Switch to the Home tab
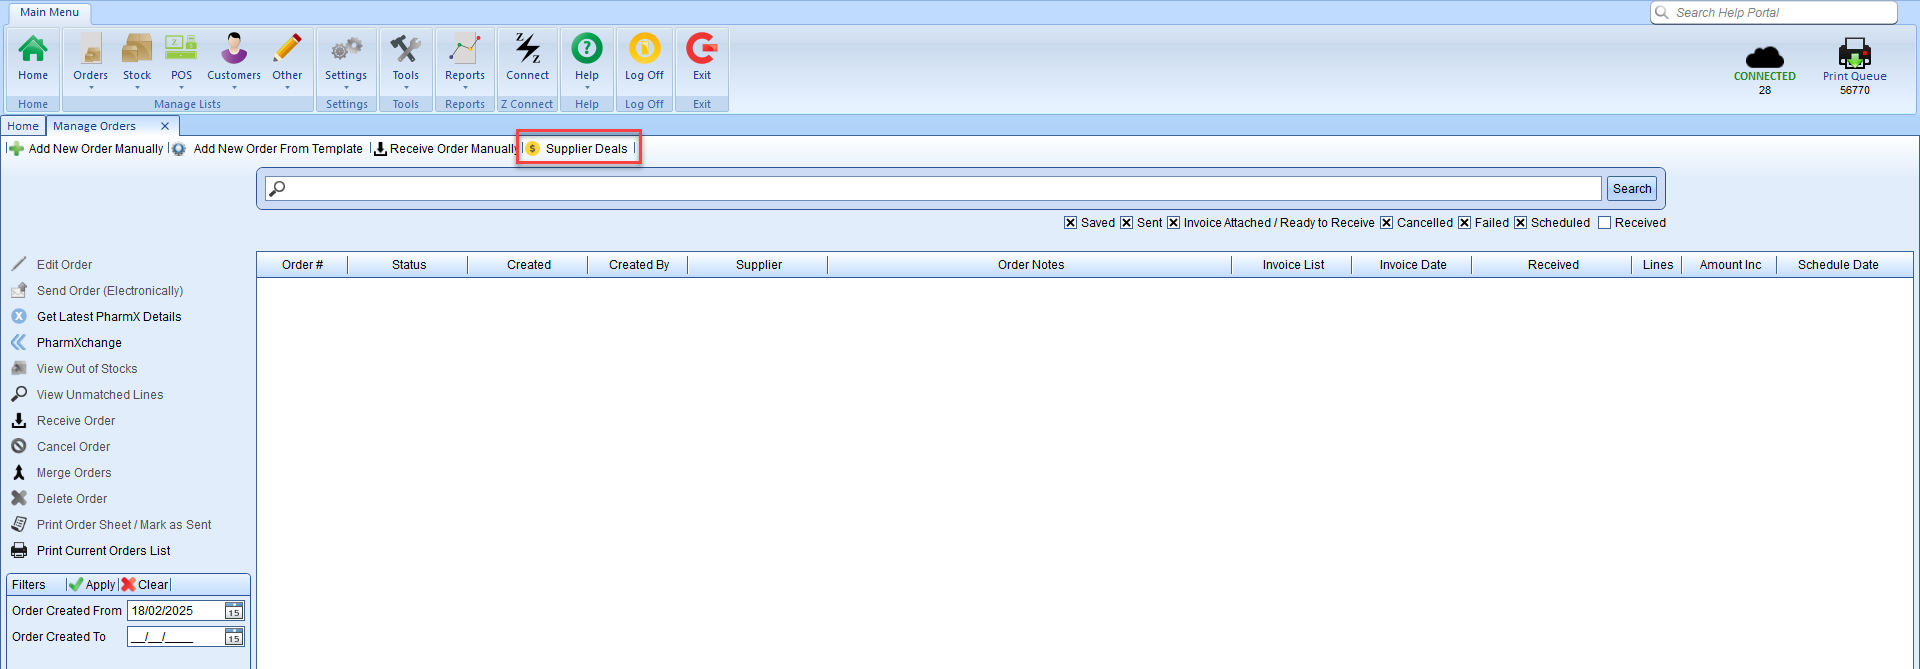This screenshot has width=1920, height=669. coord(23,126)
